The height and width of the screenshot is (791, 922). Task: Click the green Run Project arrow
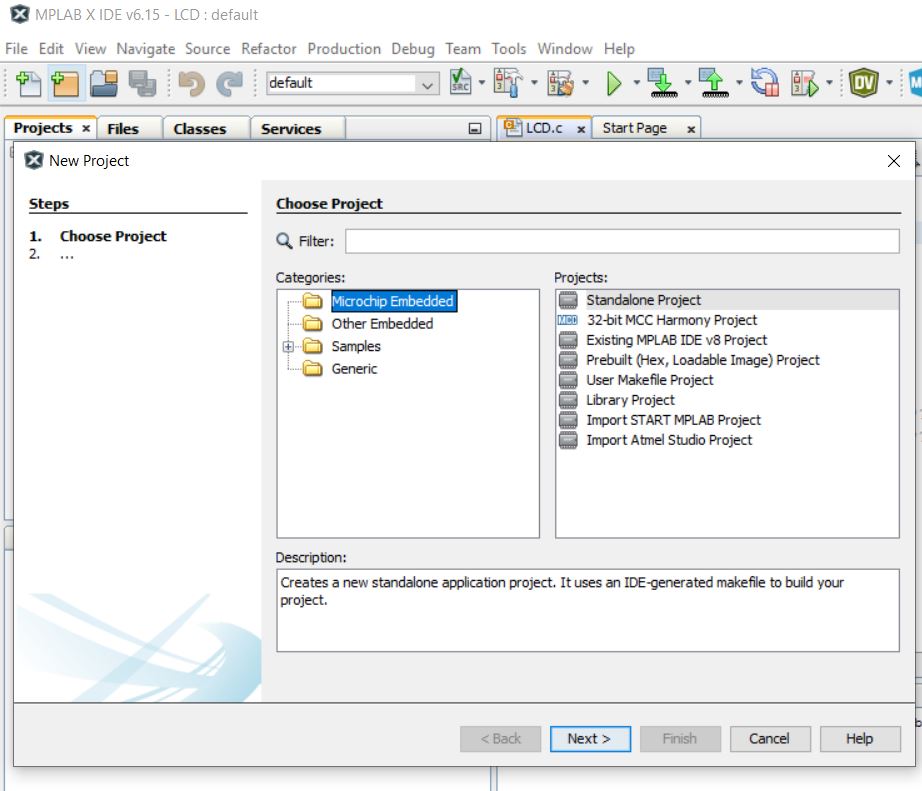coord(614,83)
